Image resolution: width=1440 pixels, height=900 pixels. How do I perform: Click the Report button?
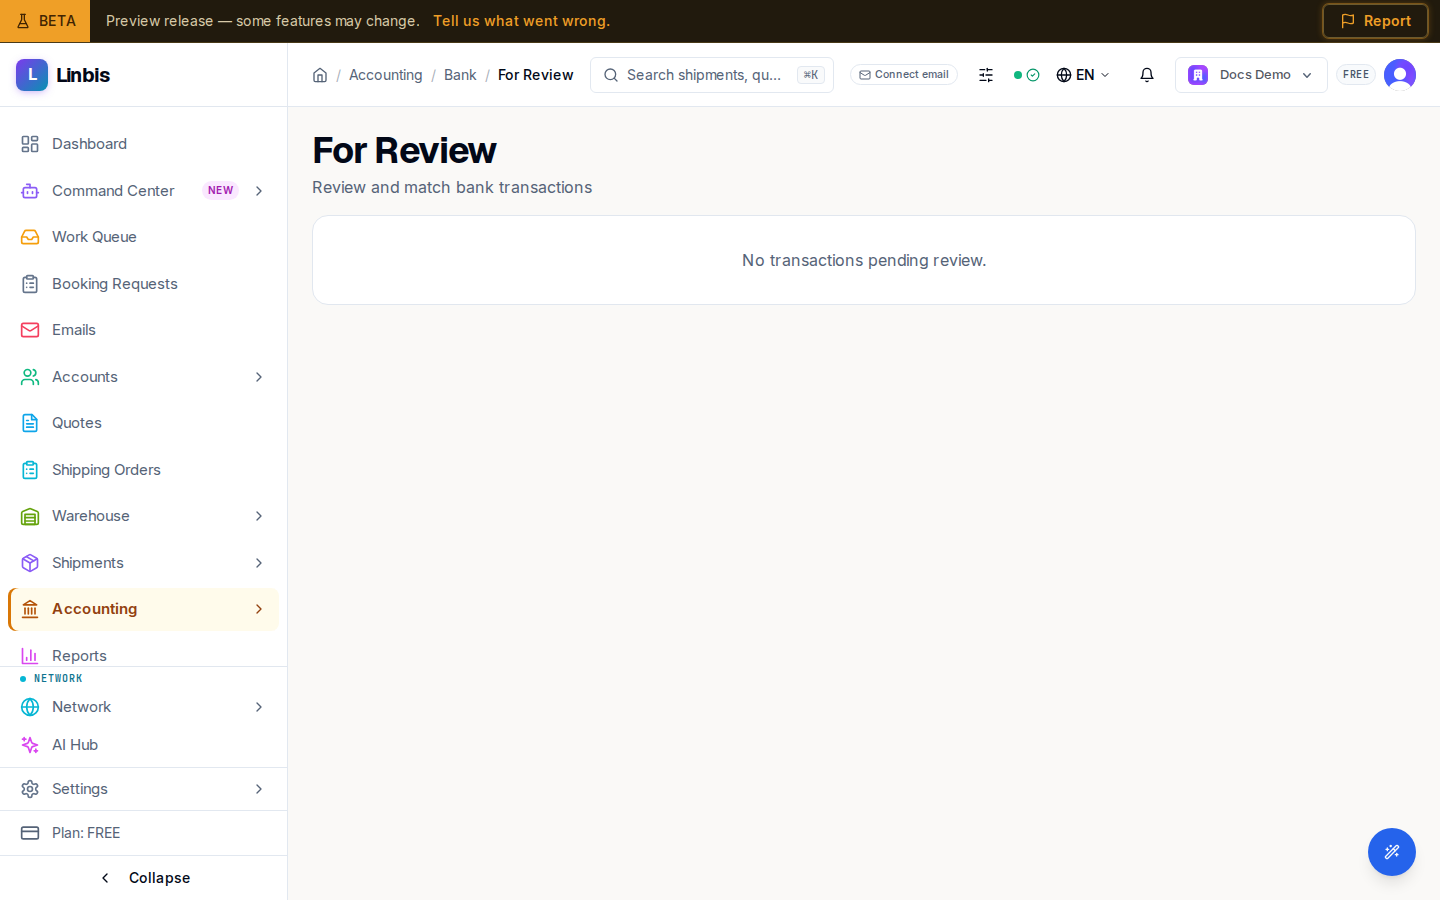(1375, 21)
